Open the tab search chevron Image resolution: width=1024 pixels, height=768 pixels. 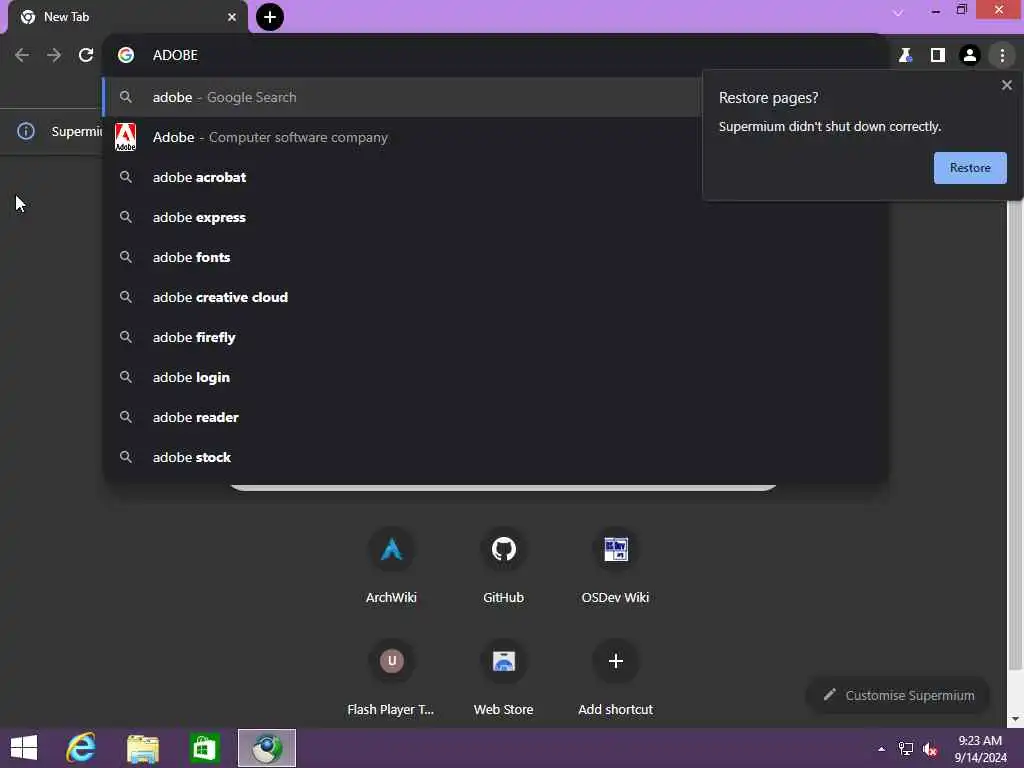[898, 12]
